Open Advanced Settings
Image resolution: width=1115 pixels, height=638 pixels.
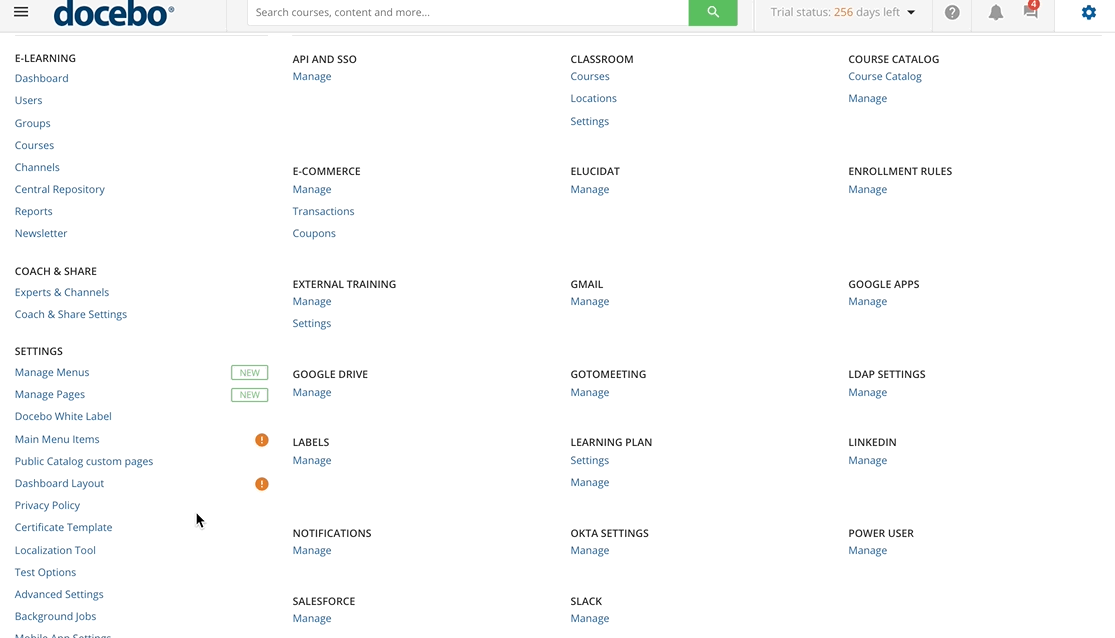coord(59,595)
